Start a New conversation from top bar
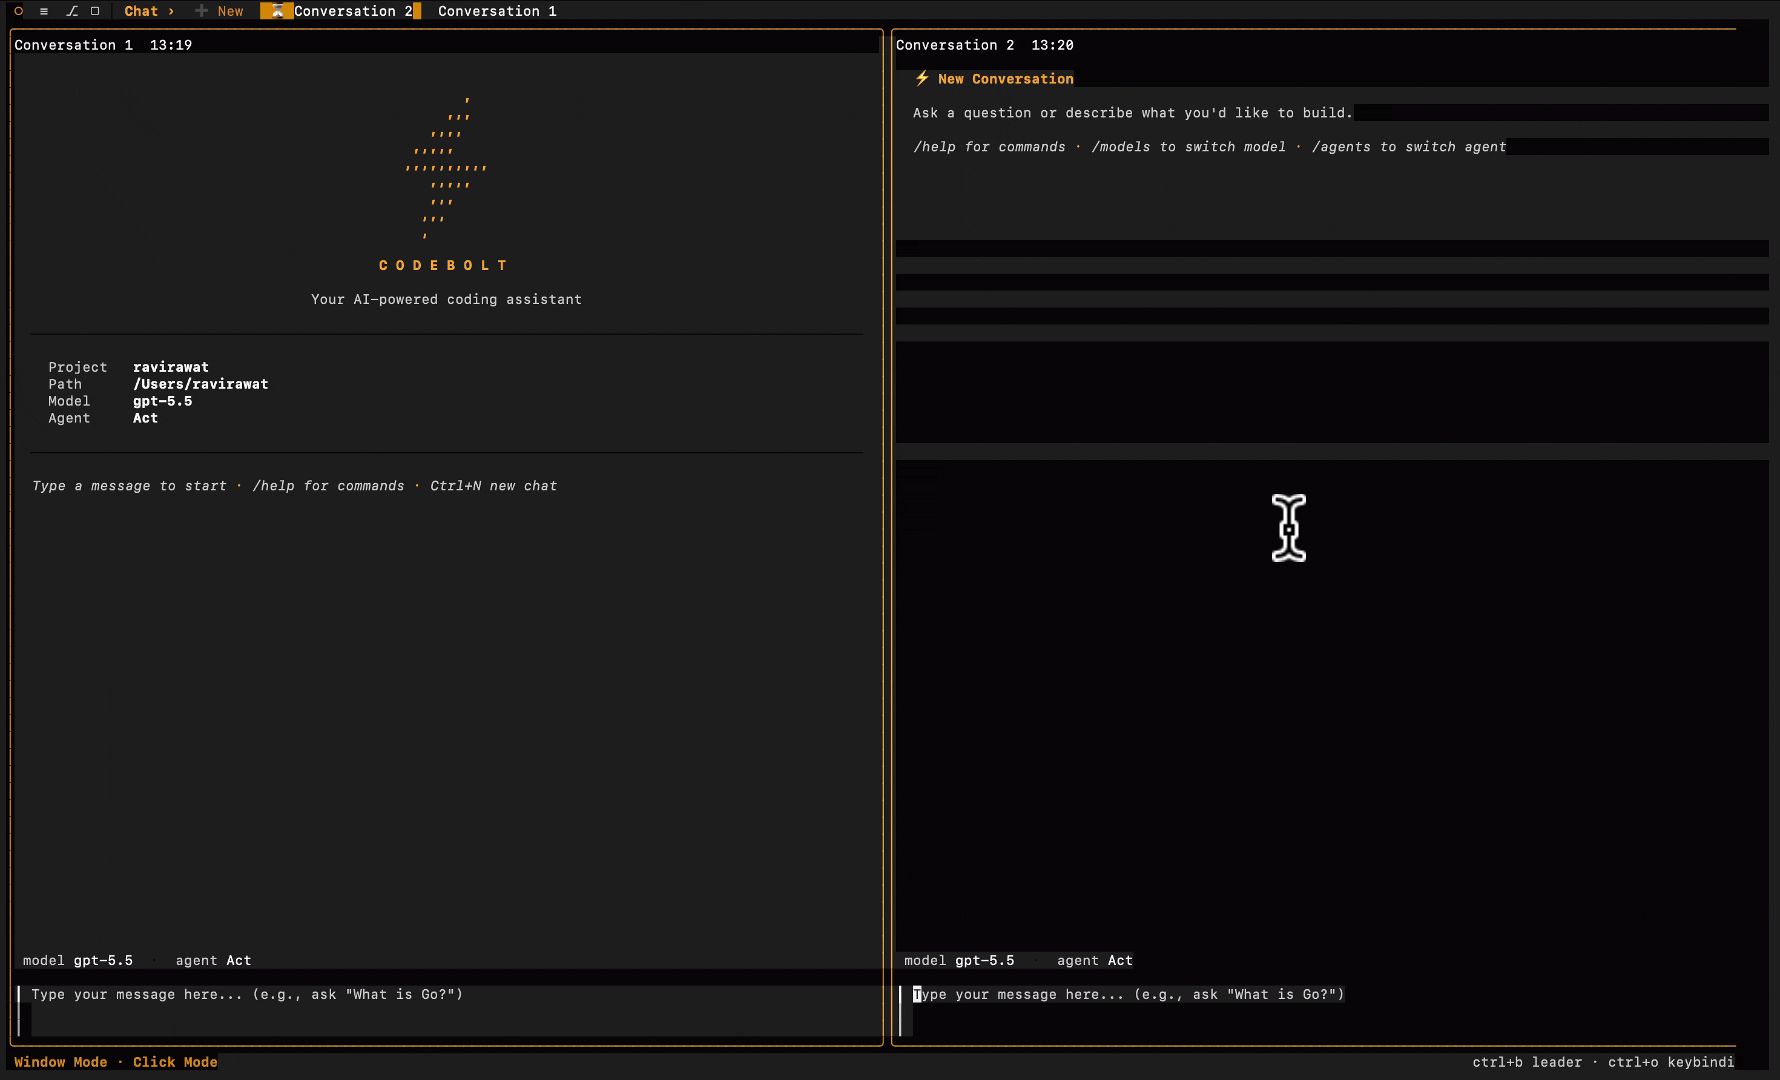 pos(230,11)
